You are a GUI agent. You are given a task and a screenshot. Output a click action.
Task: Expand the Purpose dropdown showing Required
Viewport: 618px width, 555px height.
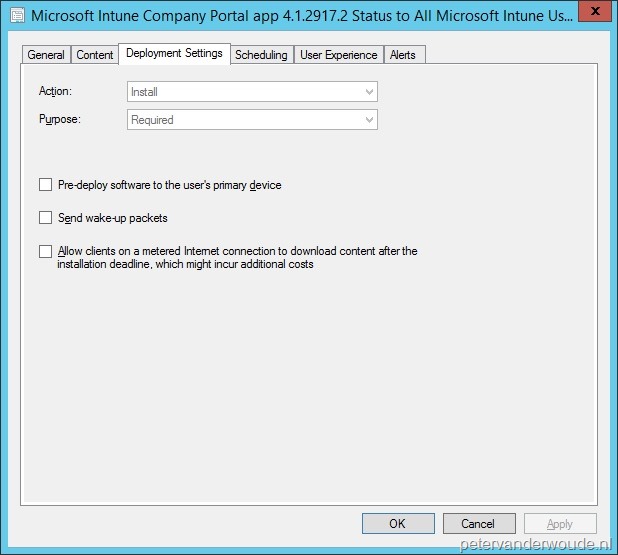pyautogui.click(x=252, y=120)
